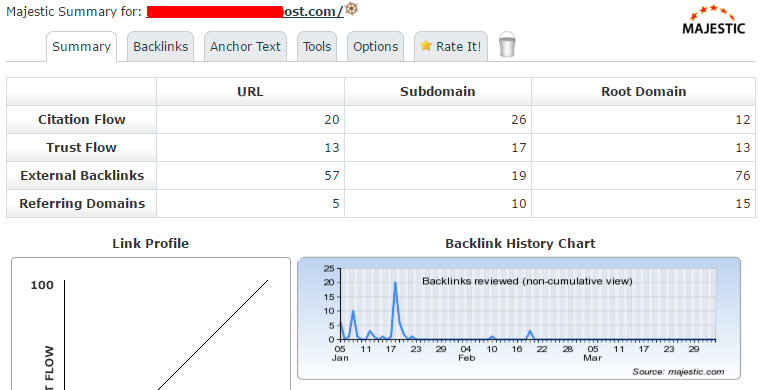The image size is (762, 390).
Task: Open the Anchor Text tab
Action: [x=245, y=47]
